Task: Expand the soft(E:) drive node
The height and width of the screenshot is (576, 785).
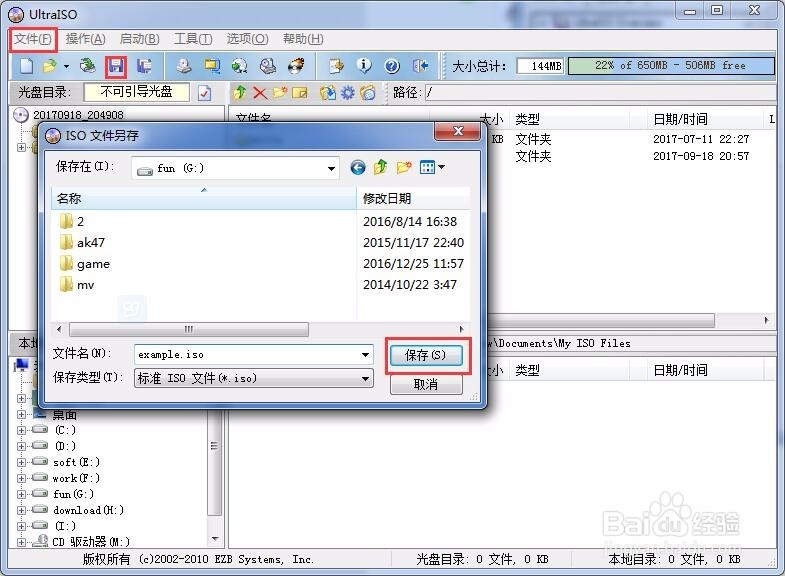Action: pyautogui.click(x=21, y=462)
